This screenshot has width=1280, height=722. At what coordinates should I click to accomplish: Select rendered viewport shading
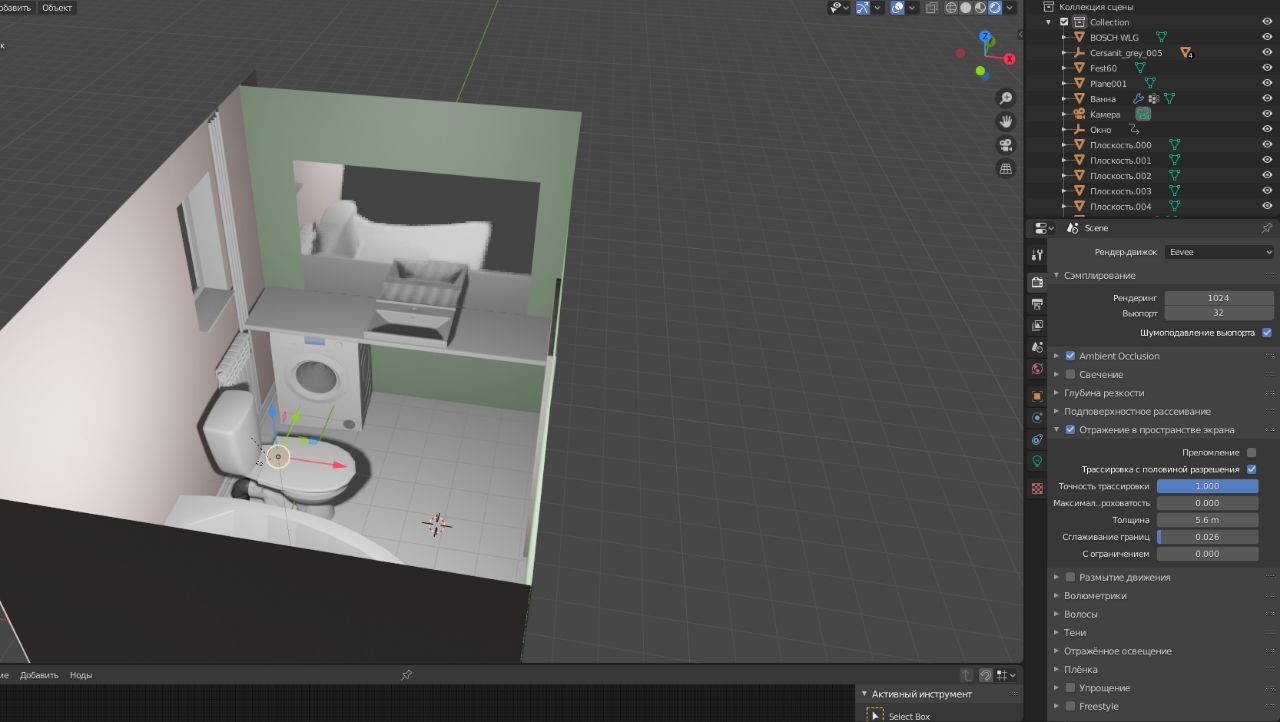995,7
